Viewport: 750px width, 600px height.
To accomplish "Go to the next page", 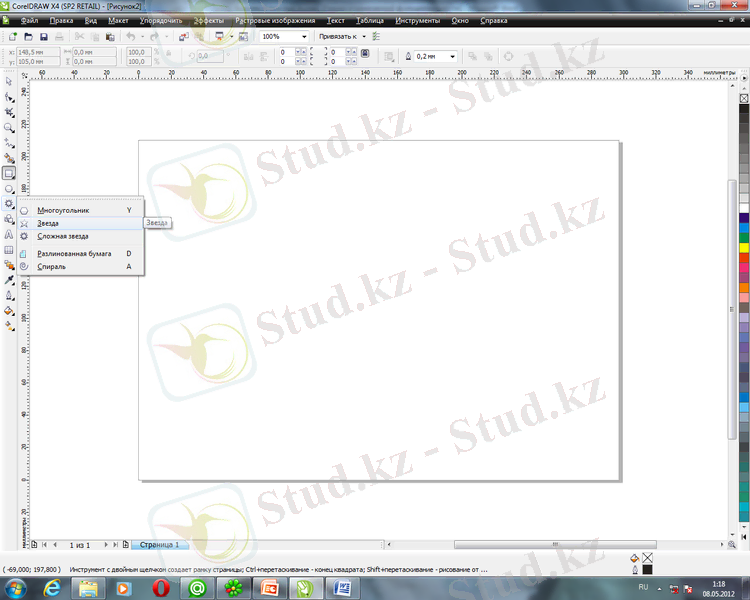I will [106, 544].
